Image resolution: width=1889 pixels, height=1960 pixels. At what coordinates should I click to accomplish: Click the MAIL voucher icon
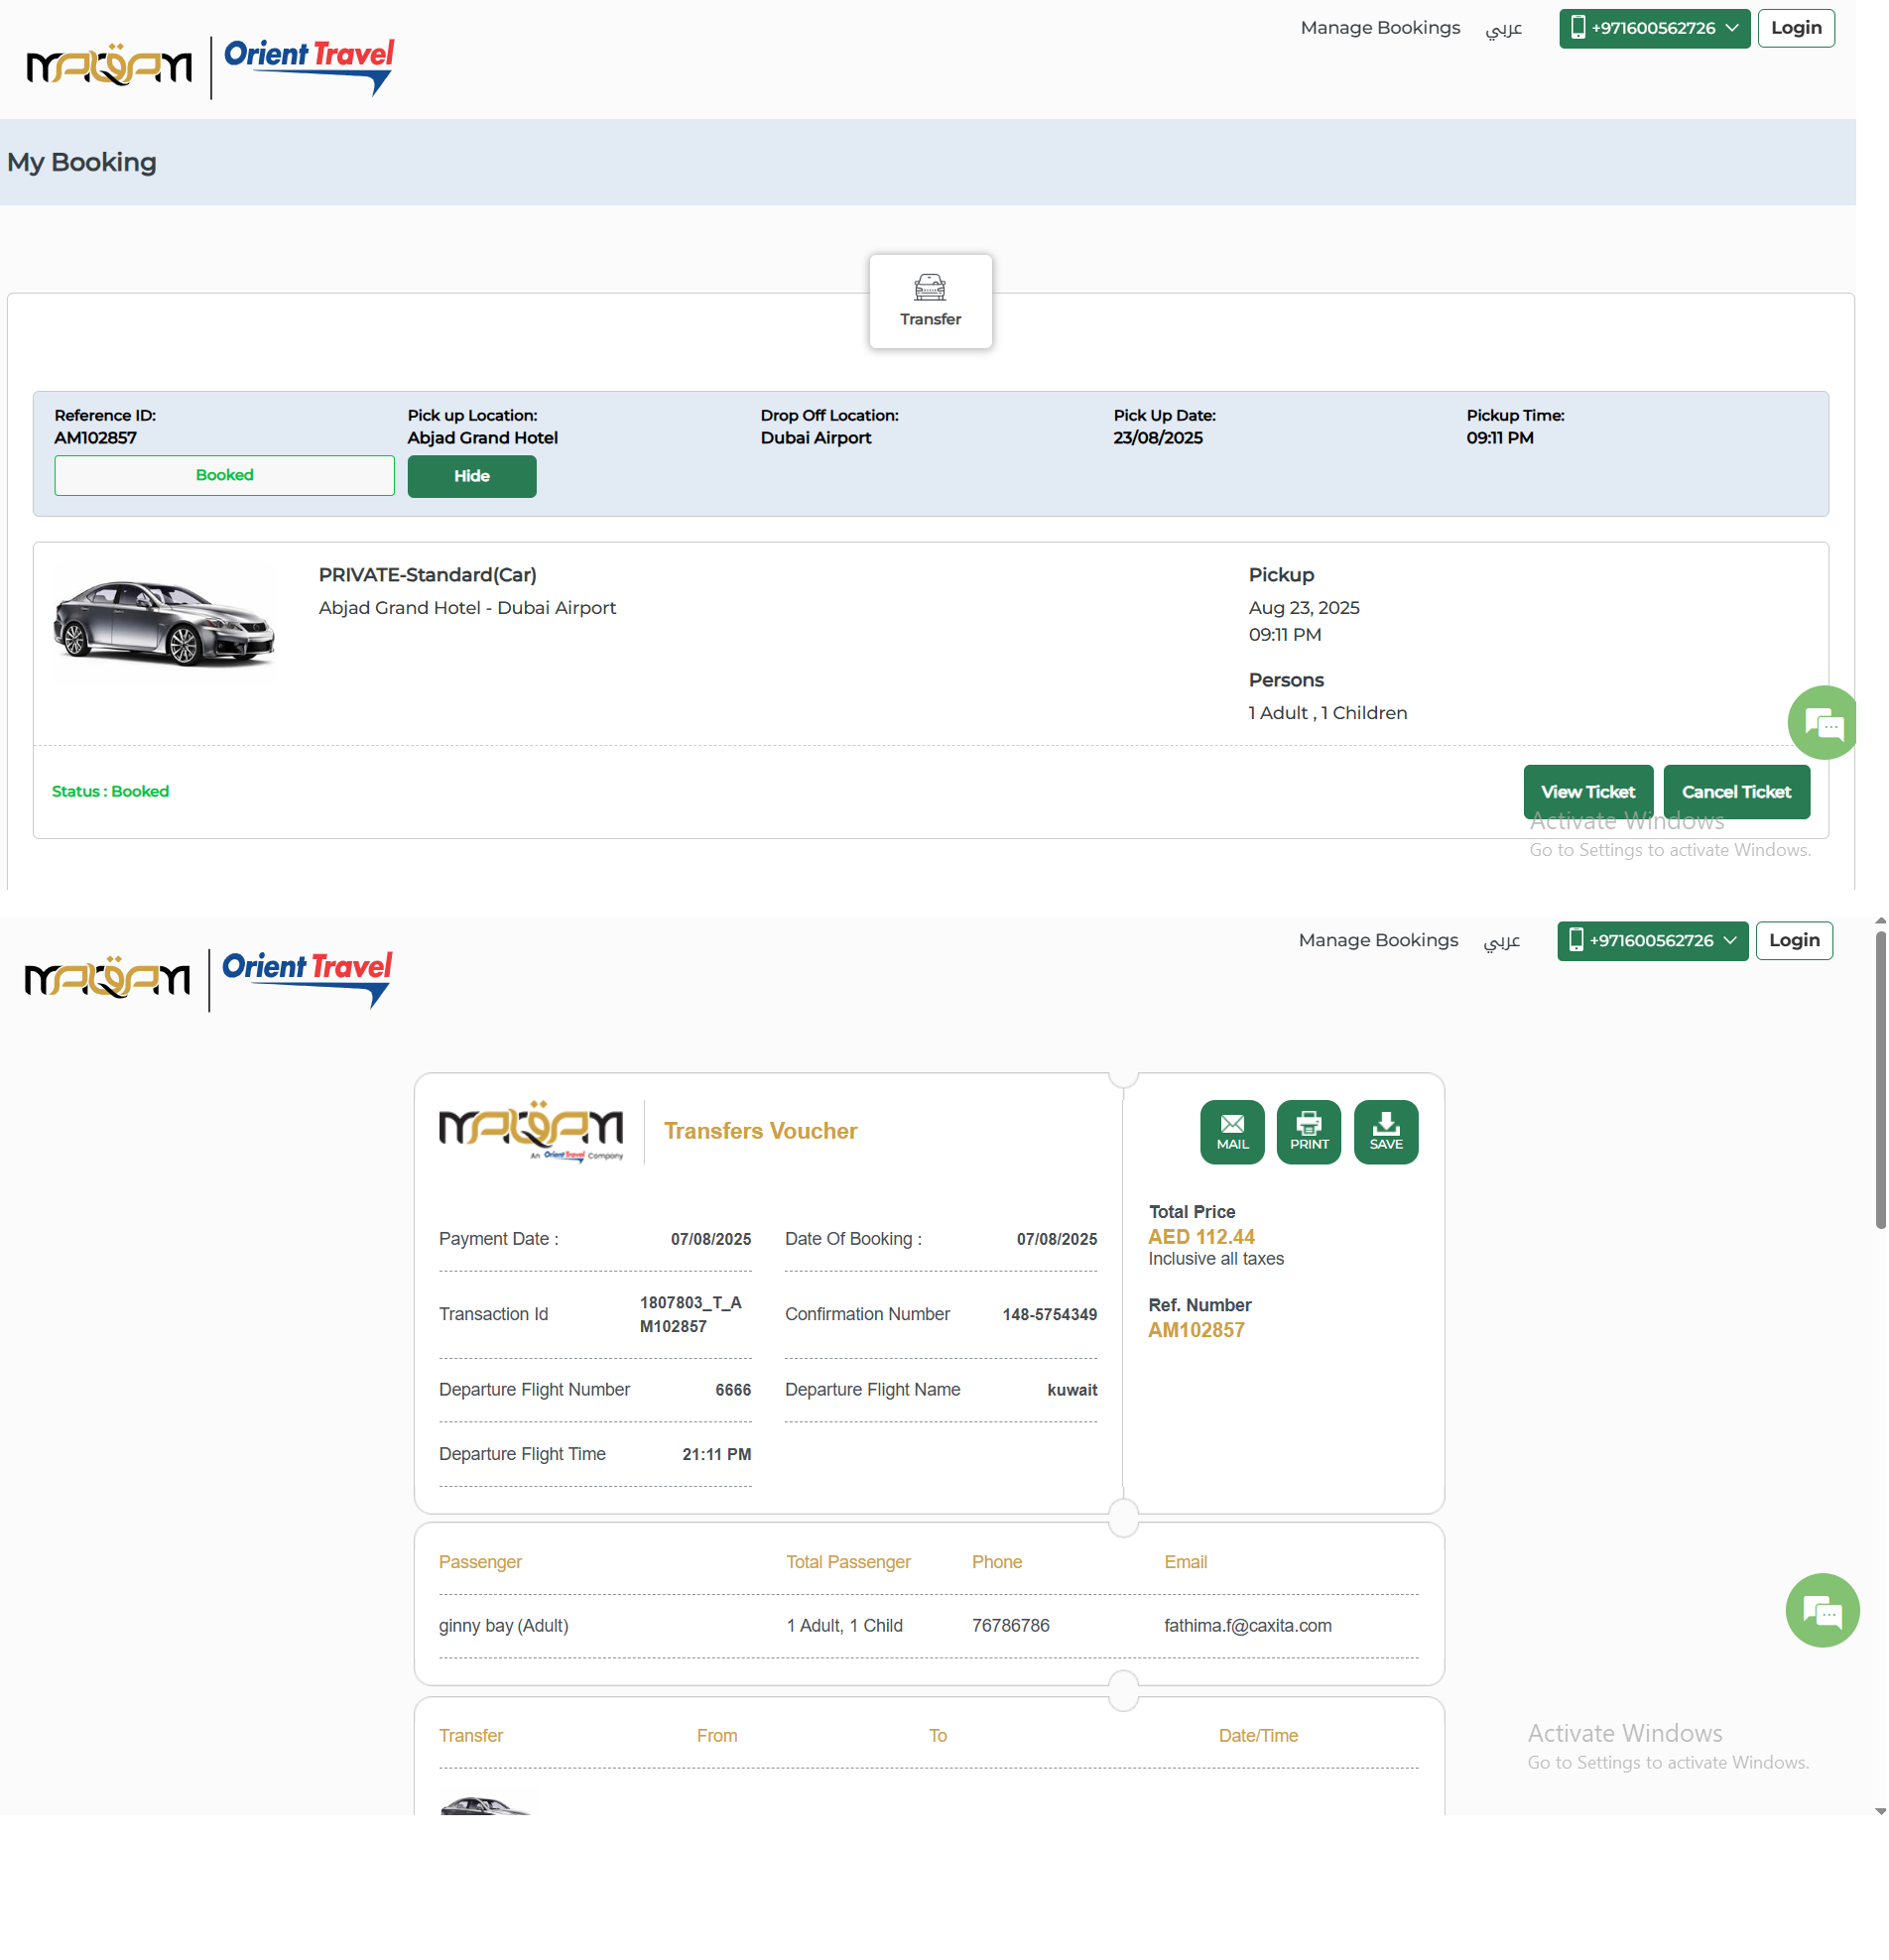[1231, 1131]
